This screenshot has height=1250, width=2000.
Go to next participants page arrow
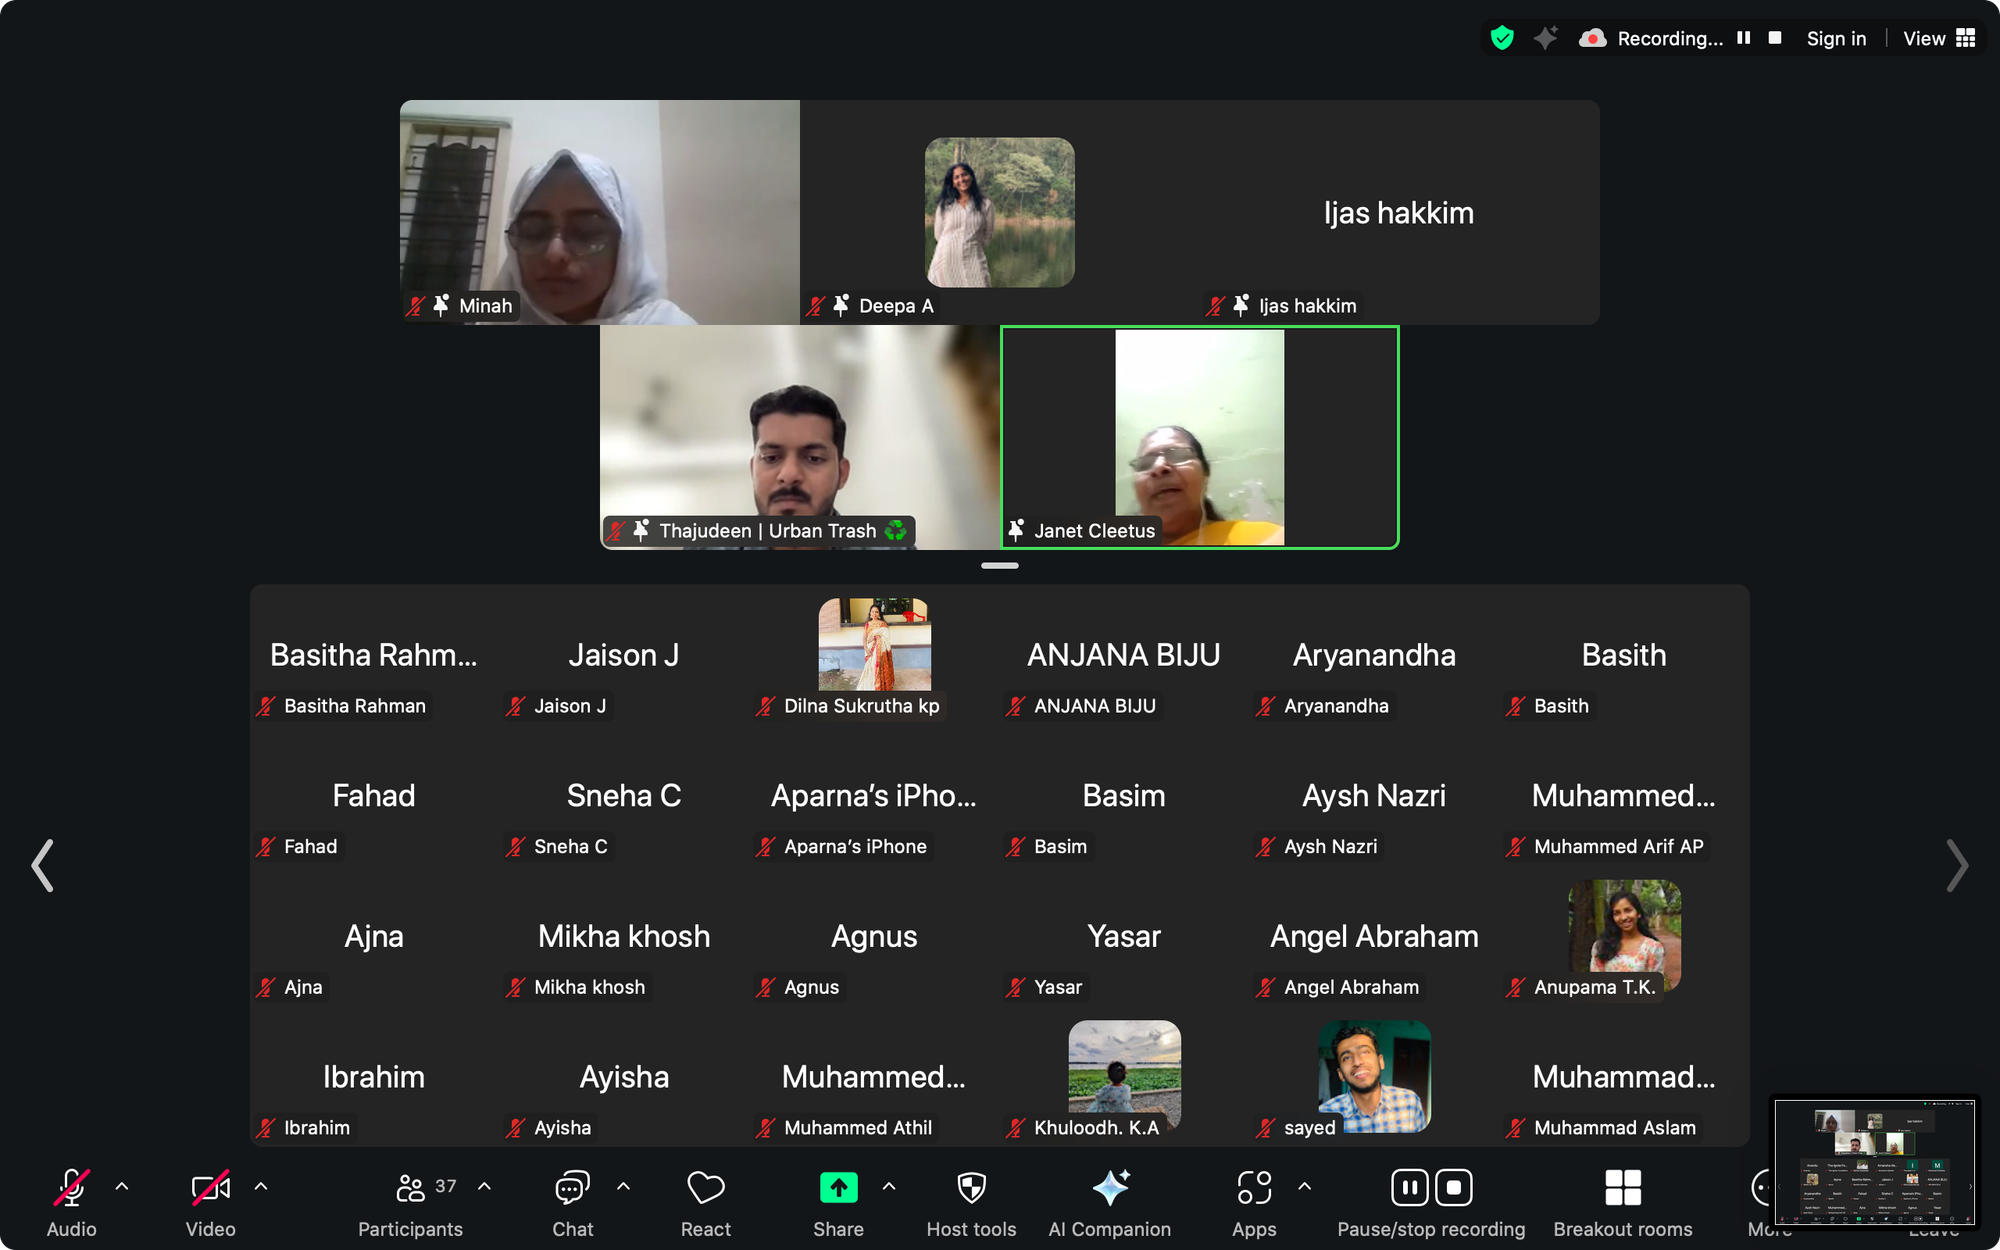1957,866
